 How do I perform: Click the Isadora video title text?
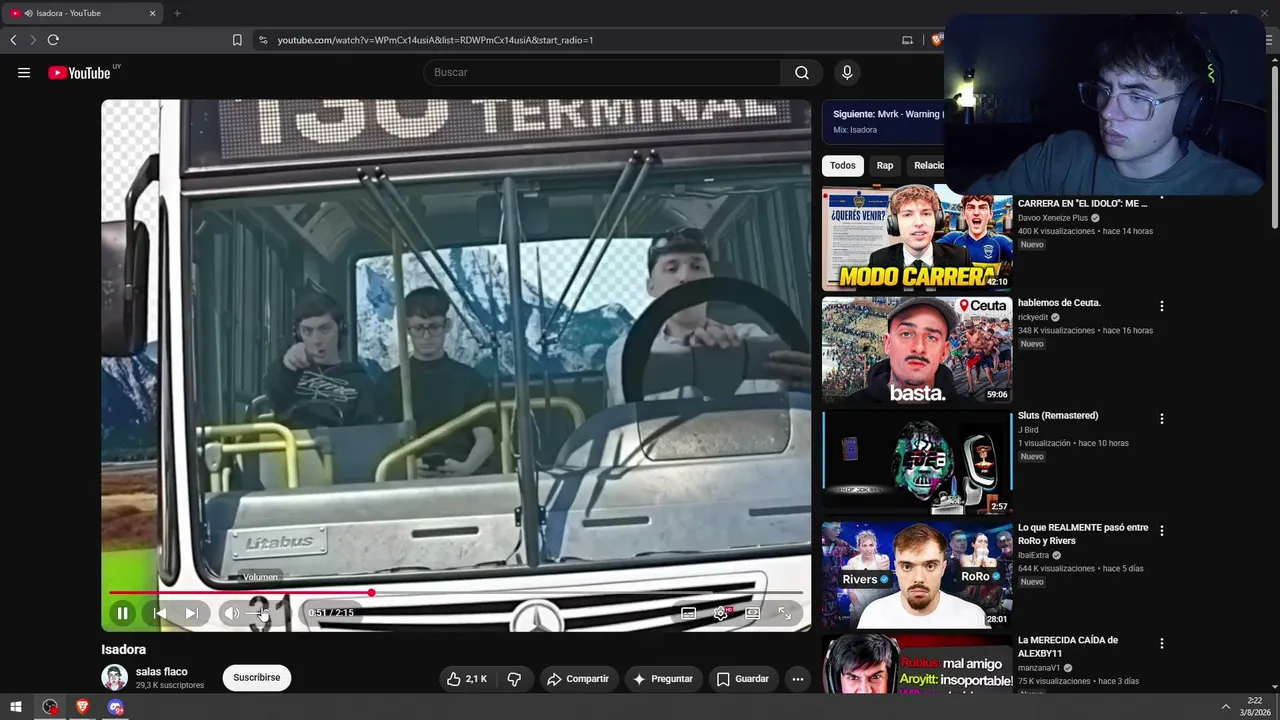point(124,649)
